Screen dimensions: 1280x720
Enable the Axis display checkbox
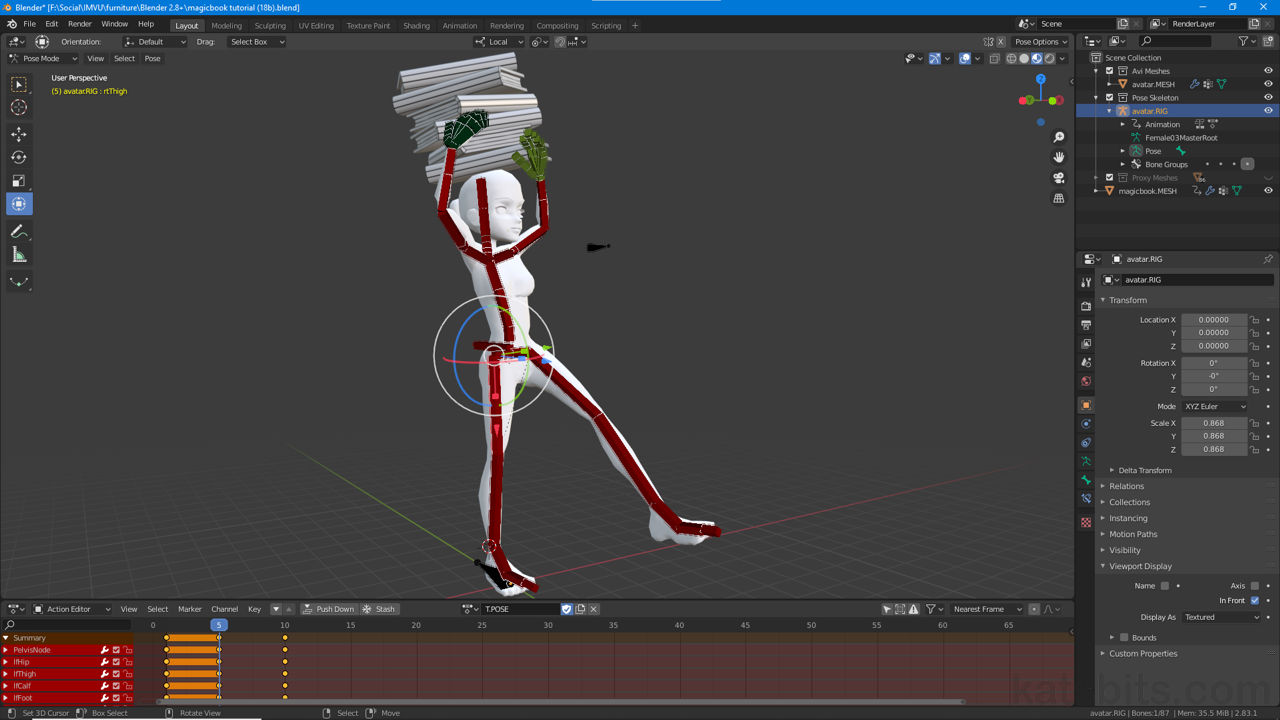pos(1255,586)
